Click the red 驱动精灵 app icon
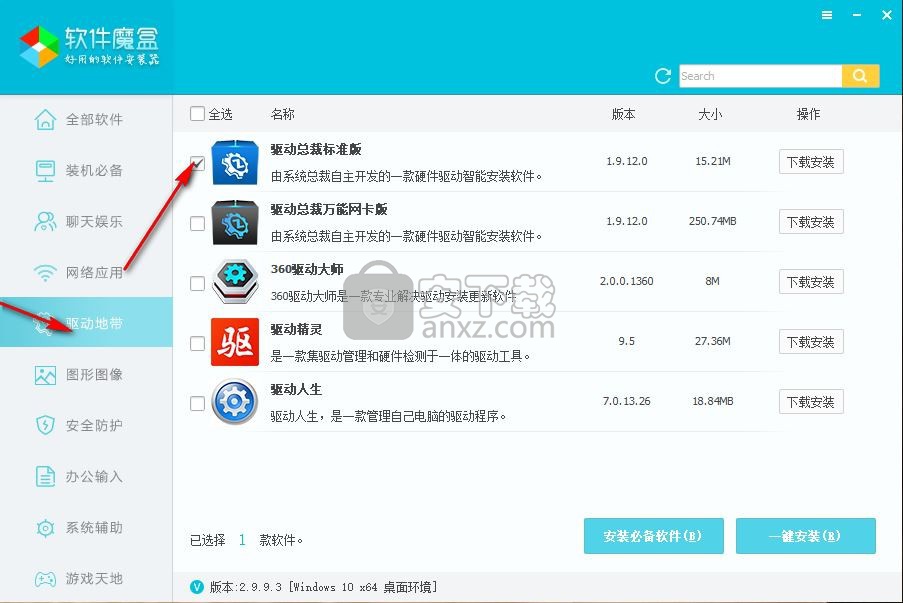 (x=235, y=342)
